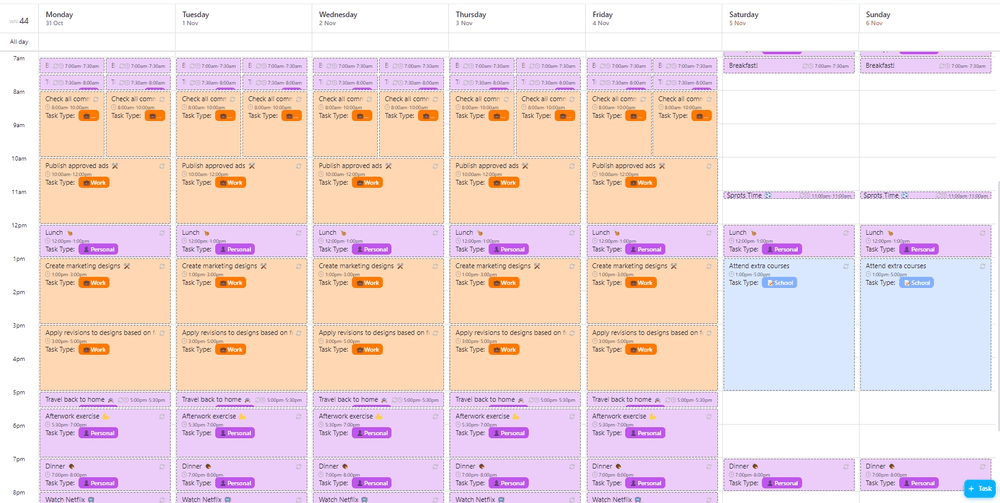Image resolution: width=1000 pixels, height=503 pixels.
Task: Click the recurring icon on Monday's Publish approved ads
Action: click(162, 166)
